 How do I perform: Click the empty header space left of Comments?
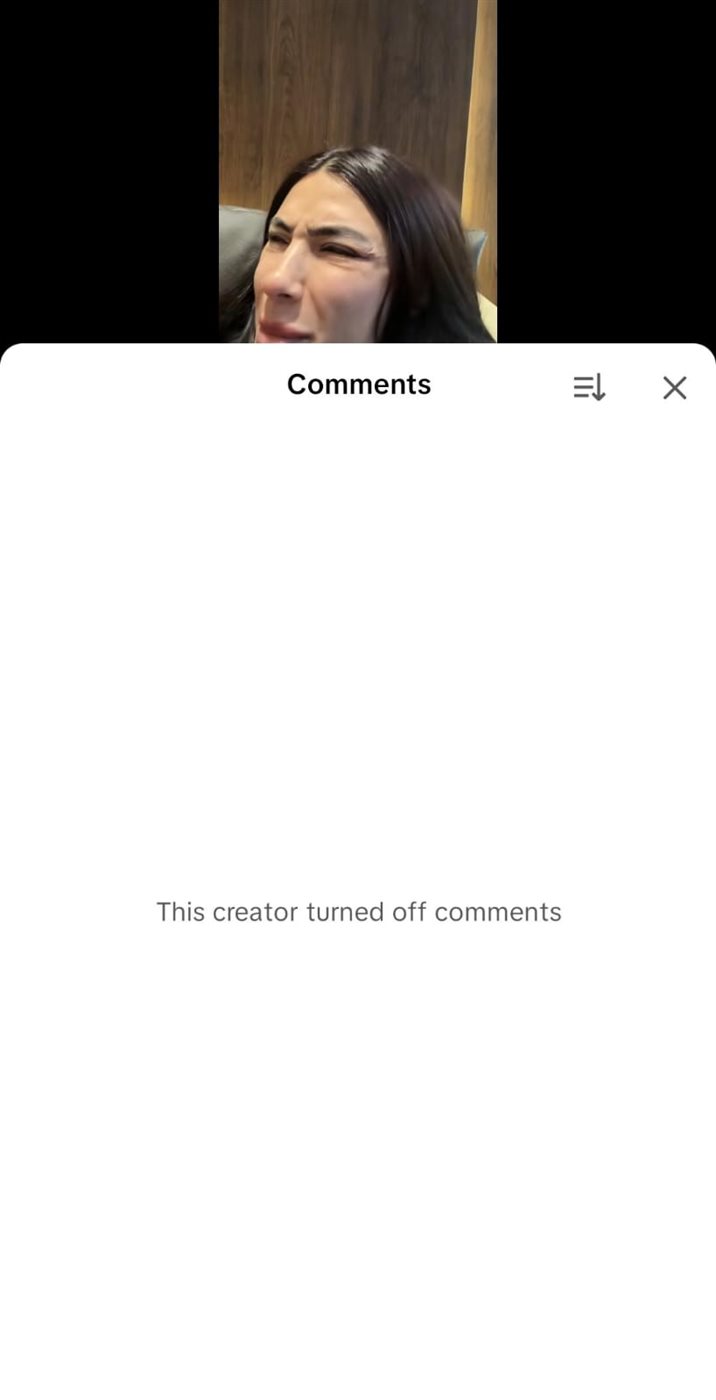pyautogui.click(x=140, y=386)
